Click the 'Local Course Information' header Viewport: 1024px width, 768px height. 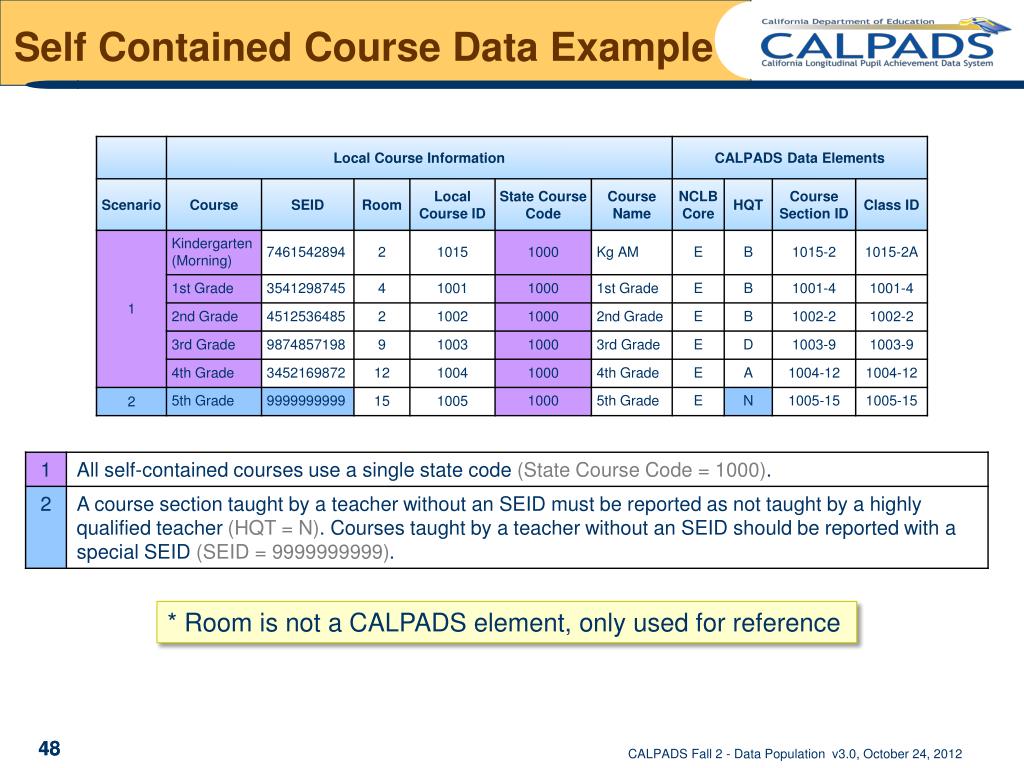pos(419,158)
